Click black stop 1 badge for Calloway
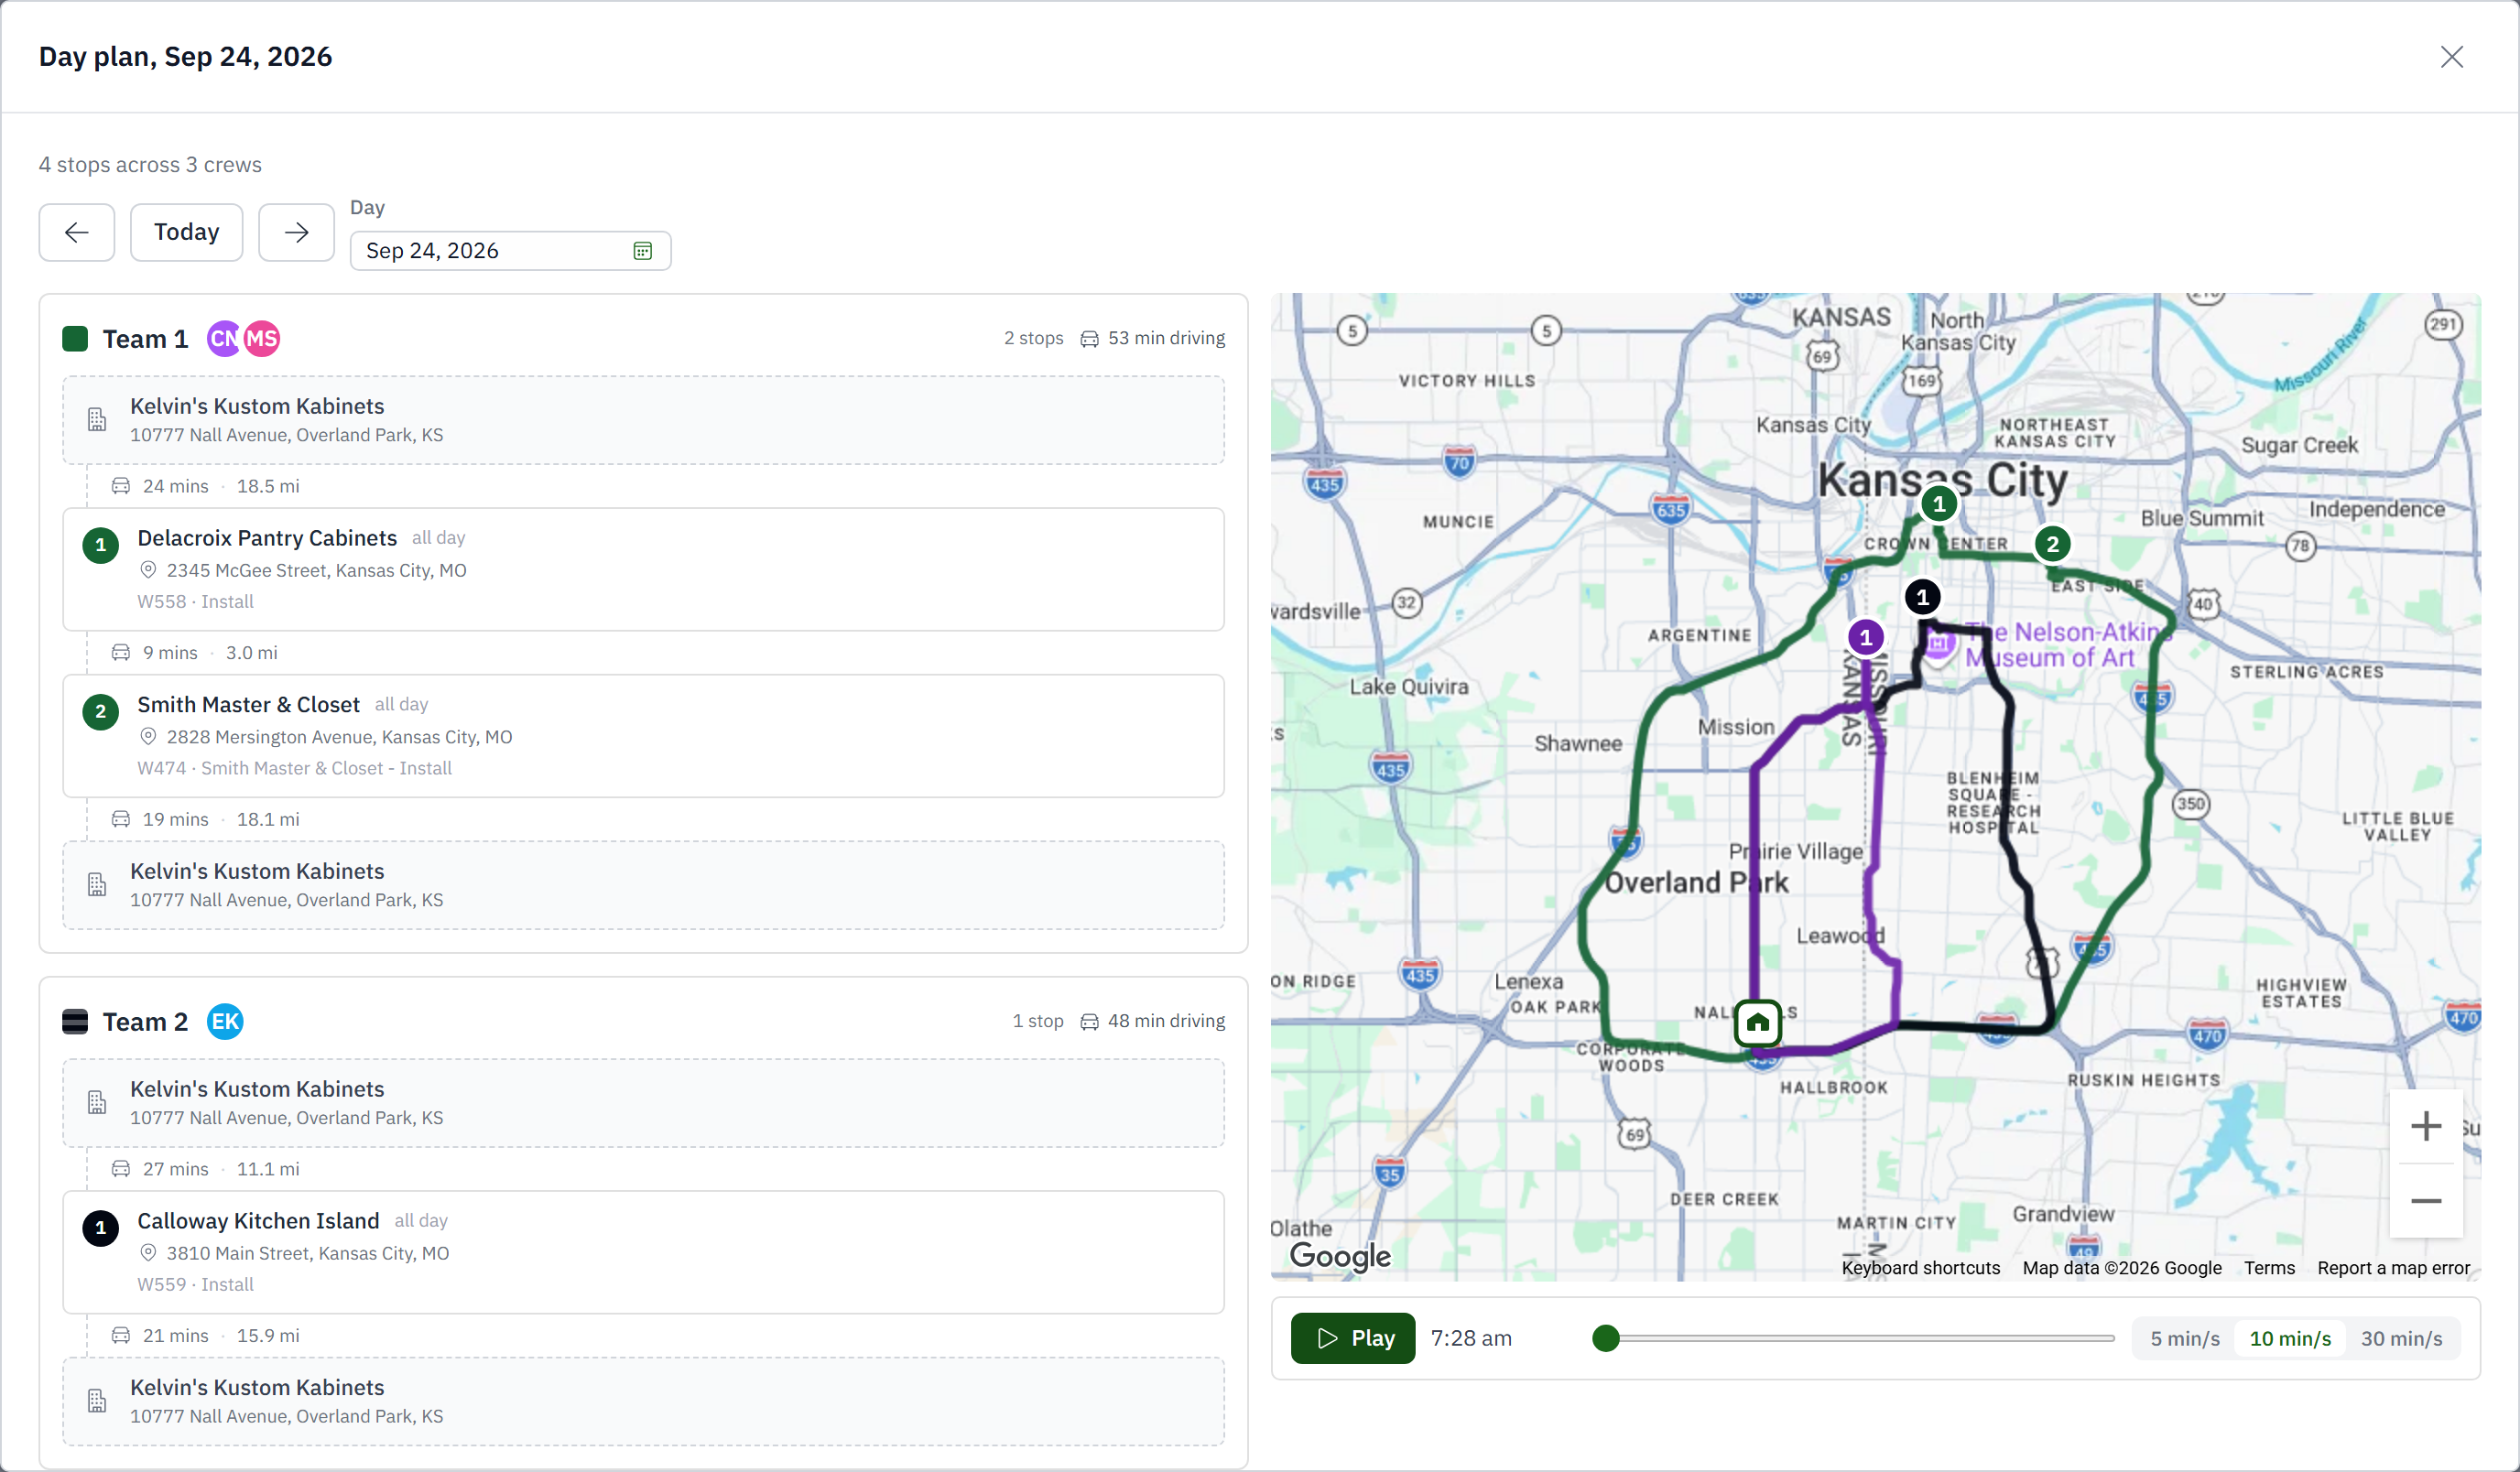The height and width of the screenshot is (1472, 2520). coord(100,1228)
